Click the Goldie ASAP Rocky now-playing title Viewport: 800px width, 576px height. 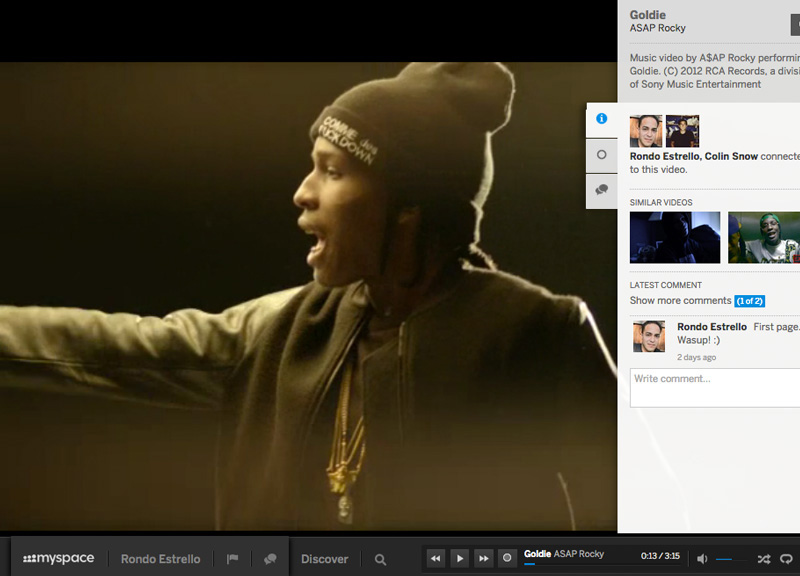tap(564, 554)
